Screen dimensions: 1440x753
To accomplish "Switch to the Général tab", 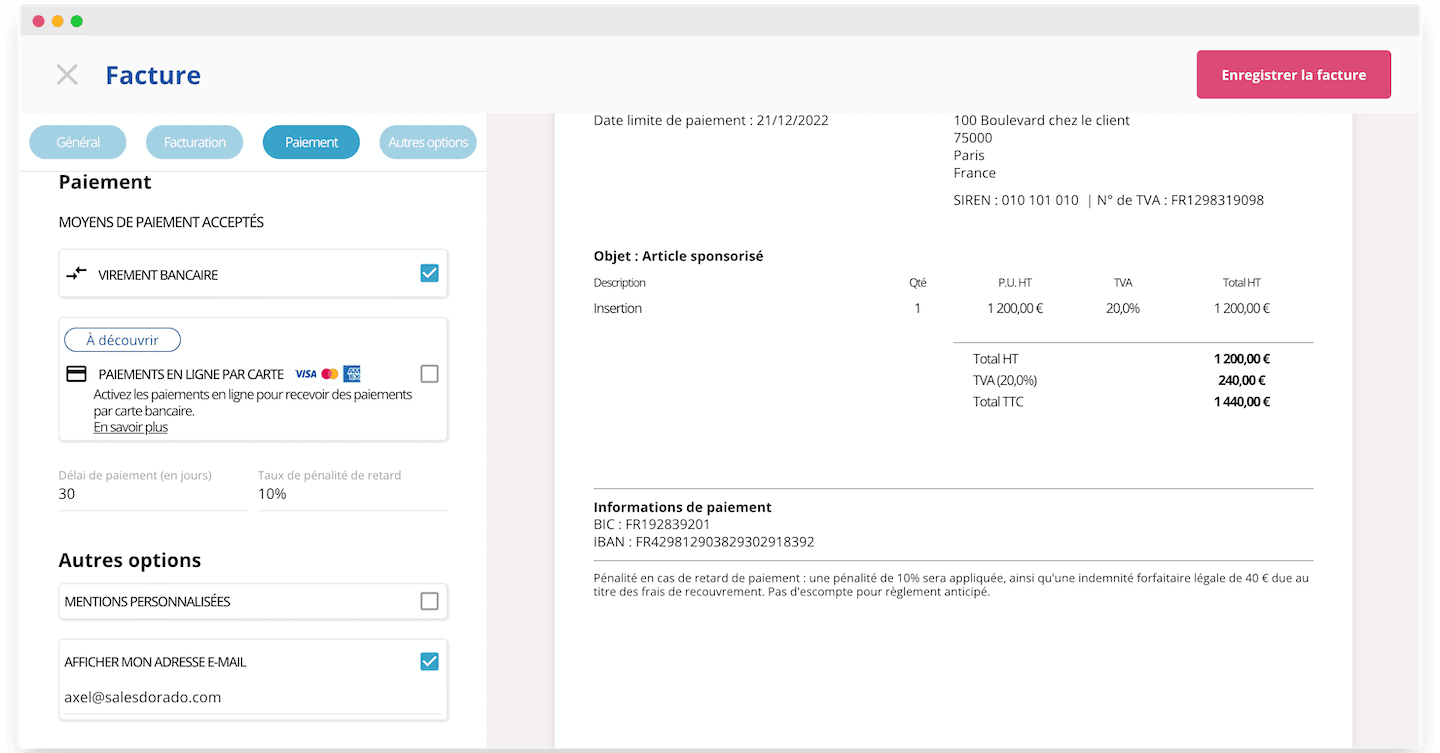I will (78, 142).
